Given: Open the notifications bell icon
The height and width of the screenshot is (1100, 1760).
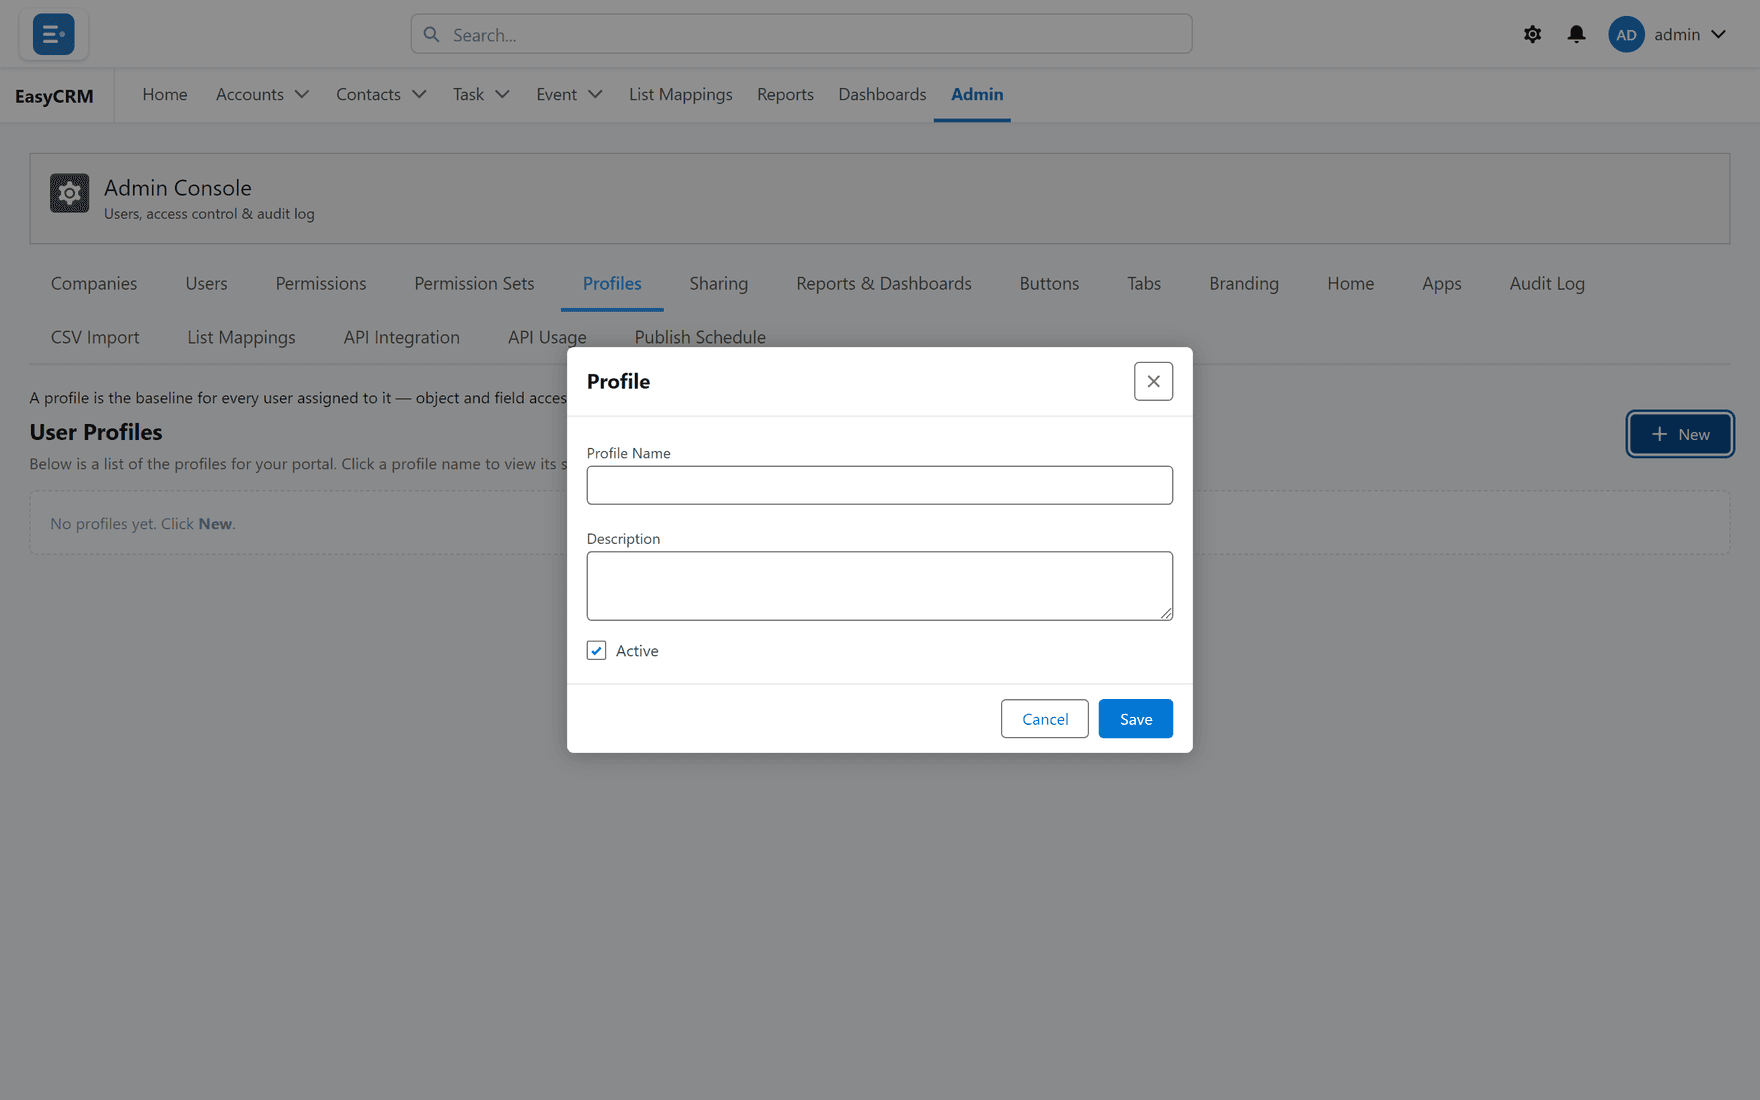Looking at the screenshot, I should pyautogui.click(x=1576, y=34).
